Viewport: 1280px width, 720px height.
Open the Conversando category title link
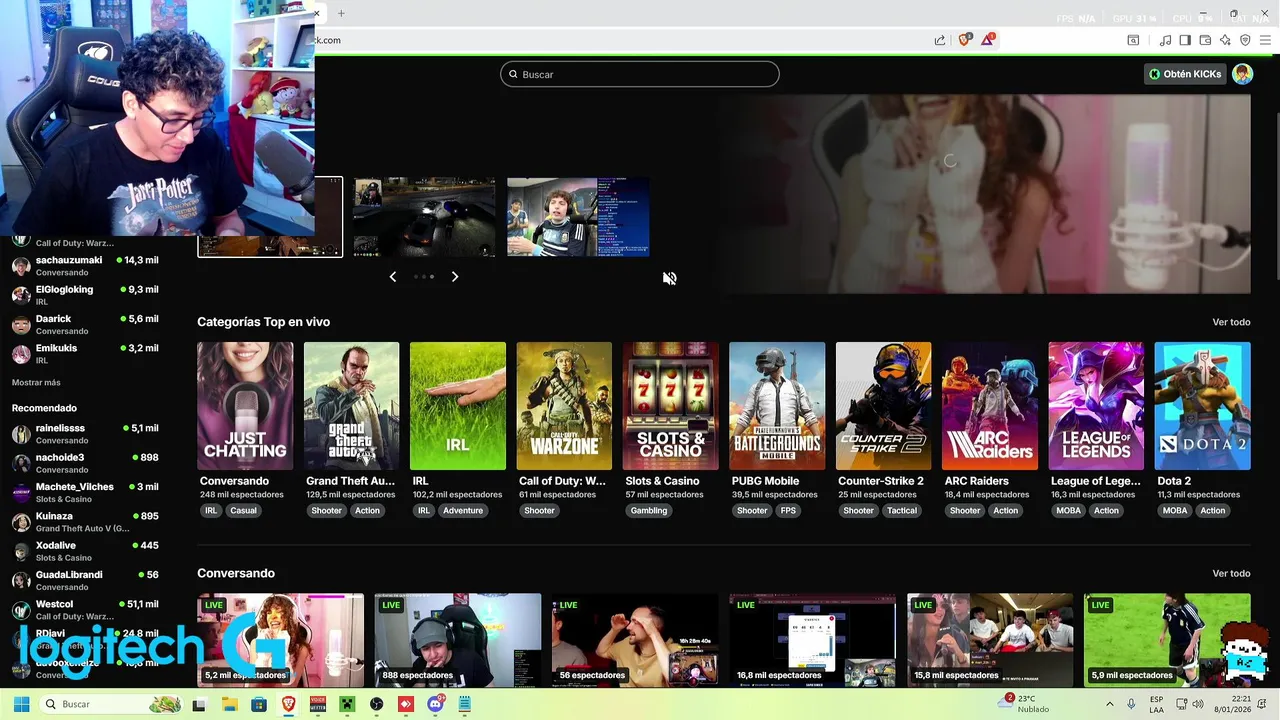pos(234,481)
